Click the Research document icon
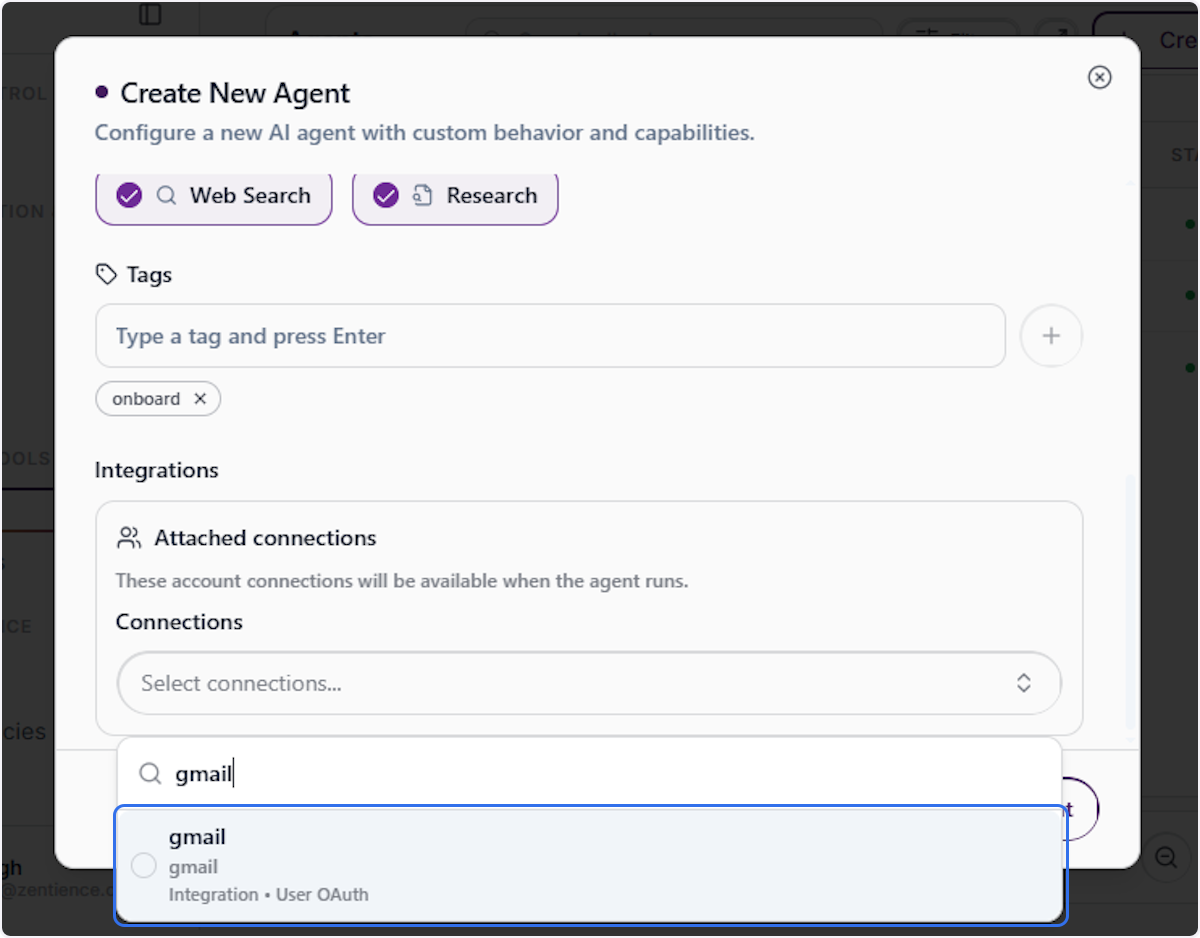Image resolution: width=1200 pixels, height=938 pixels. pyautogui.click(x=423, y=196)
